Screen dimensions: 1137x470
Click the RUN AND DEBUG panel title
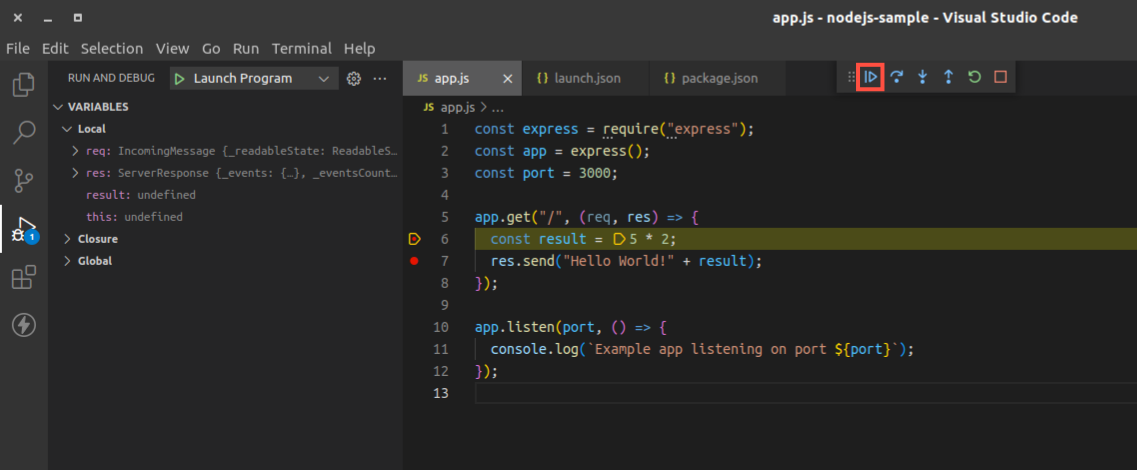(x=111, y=78)
